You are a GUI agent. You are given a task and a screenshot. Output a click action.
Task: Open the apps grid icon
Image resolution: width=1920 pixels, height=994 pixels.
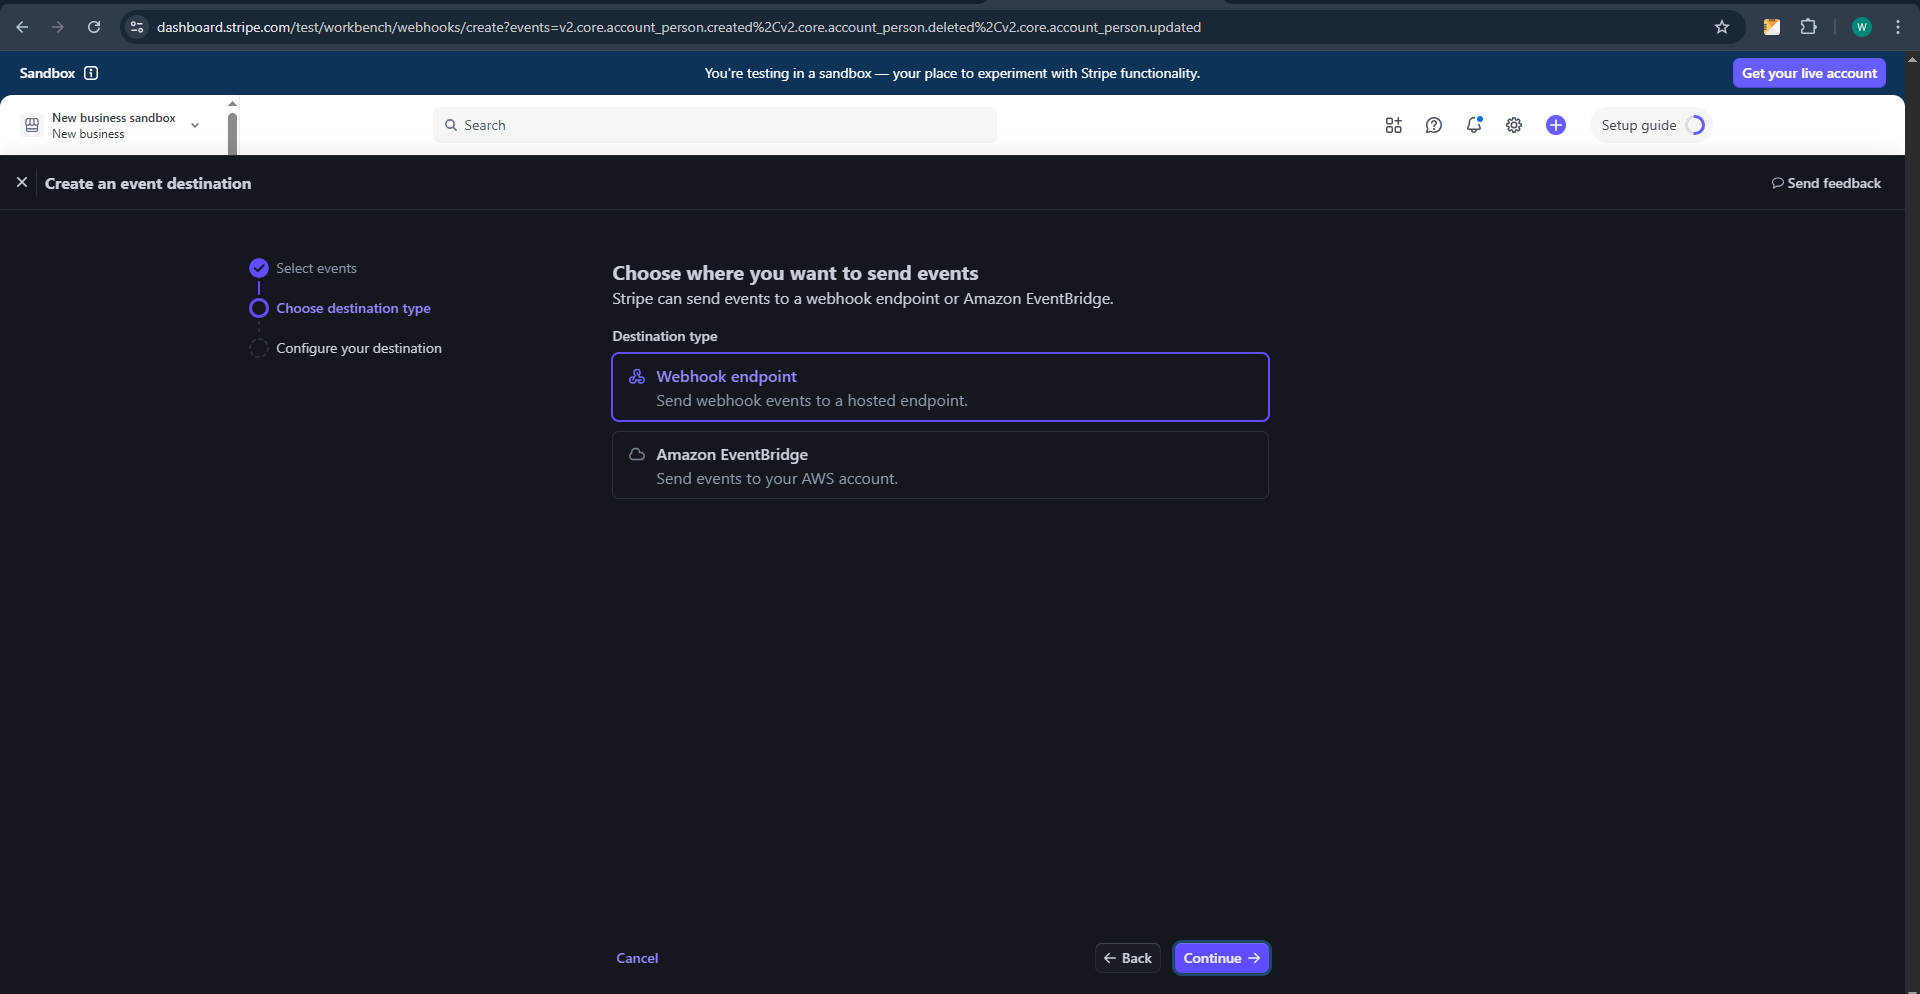1393,125
